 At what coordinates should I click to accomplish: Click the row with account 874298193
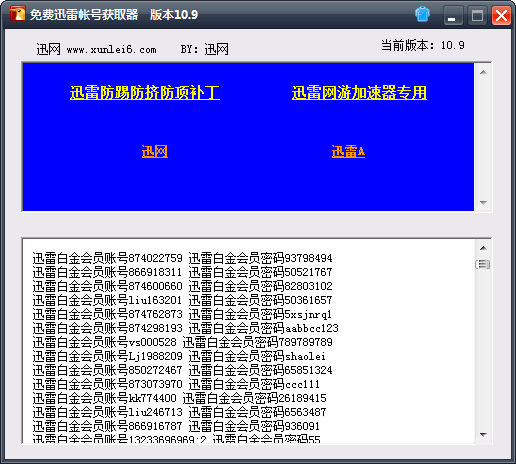(x=185, y=328)
